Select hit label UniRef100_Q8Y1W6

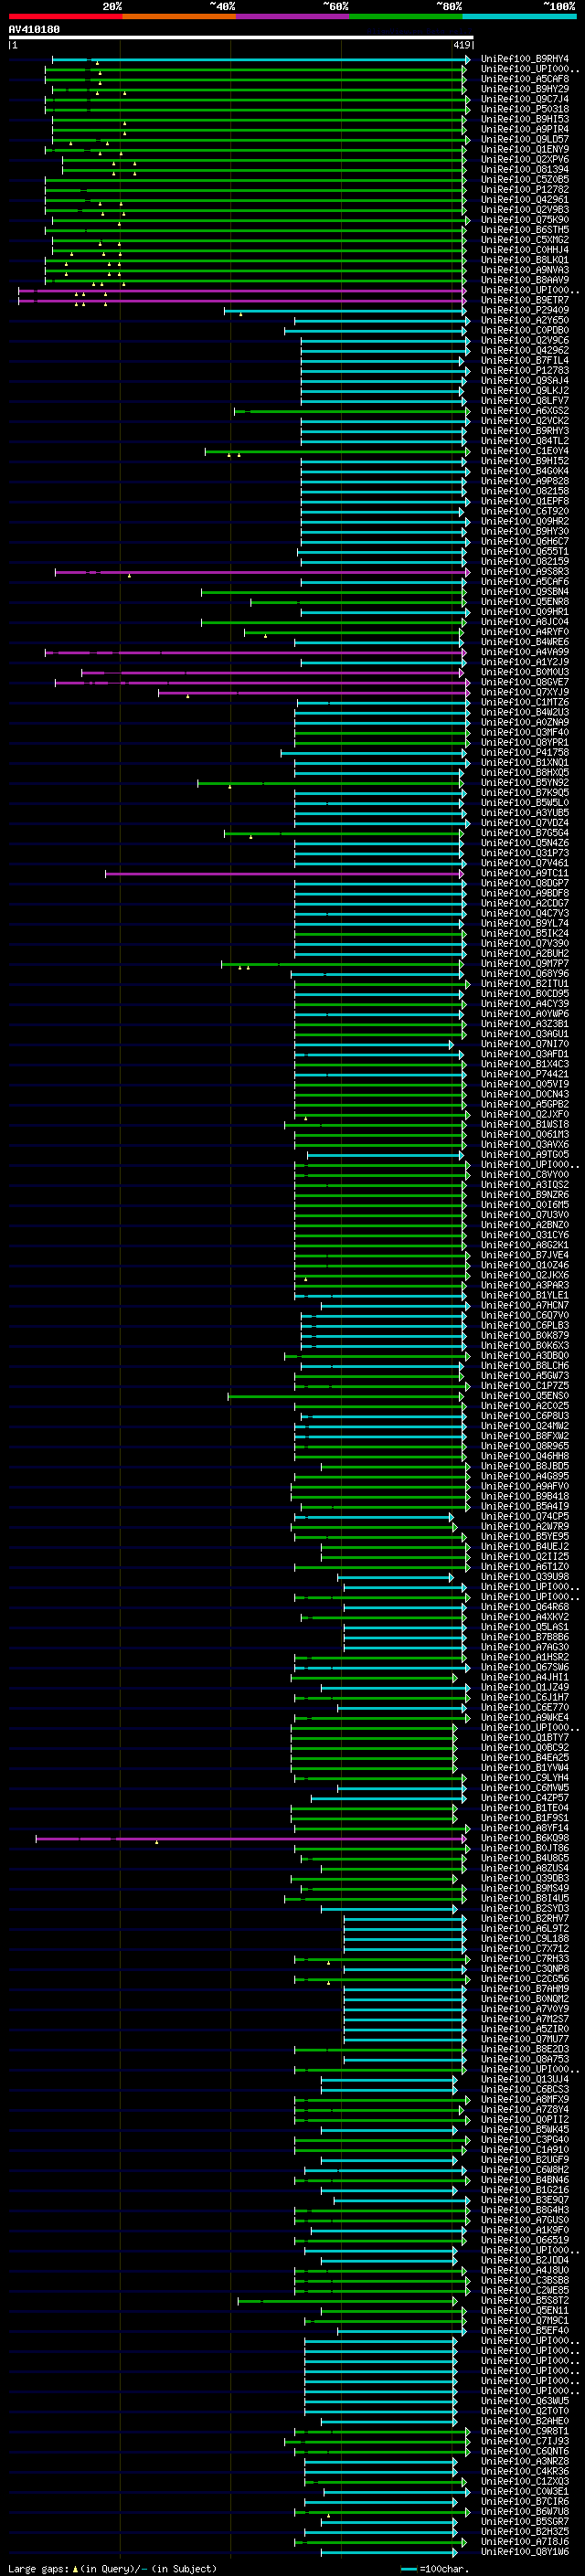[x=525, y=2552]
